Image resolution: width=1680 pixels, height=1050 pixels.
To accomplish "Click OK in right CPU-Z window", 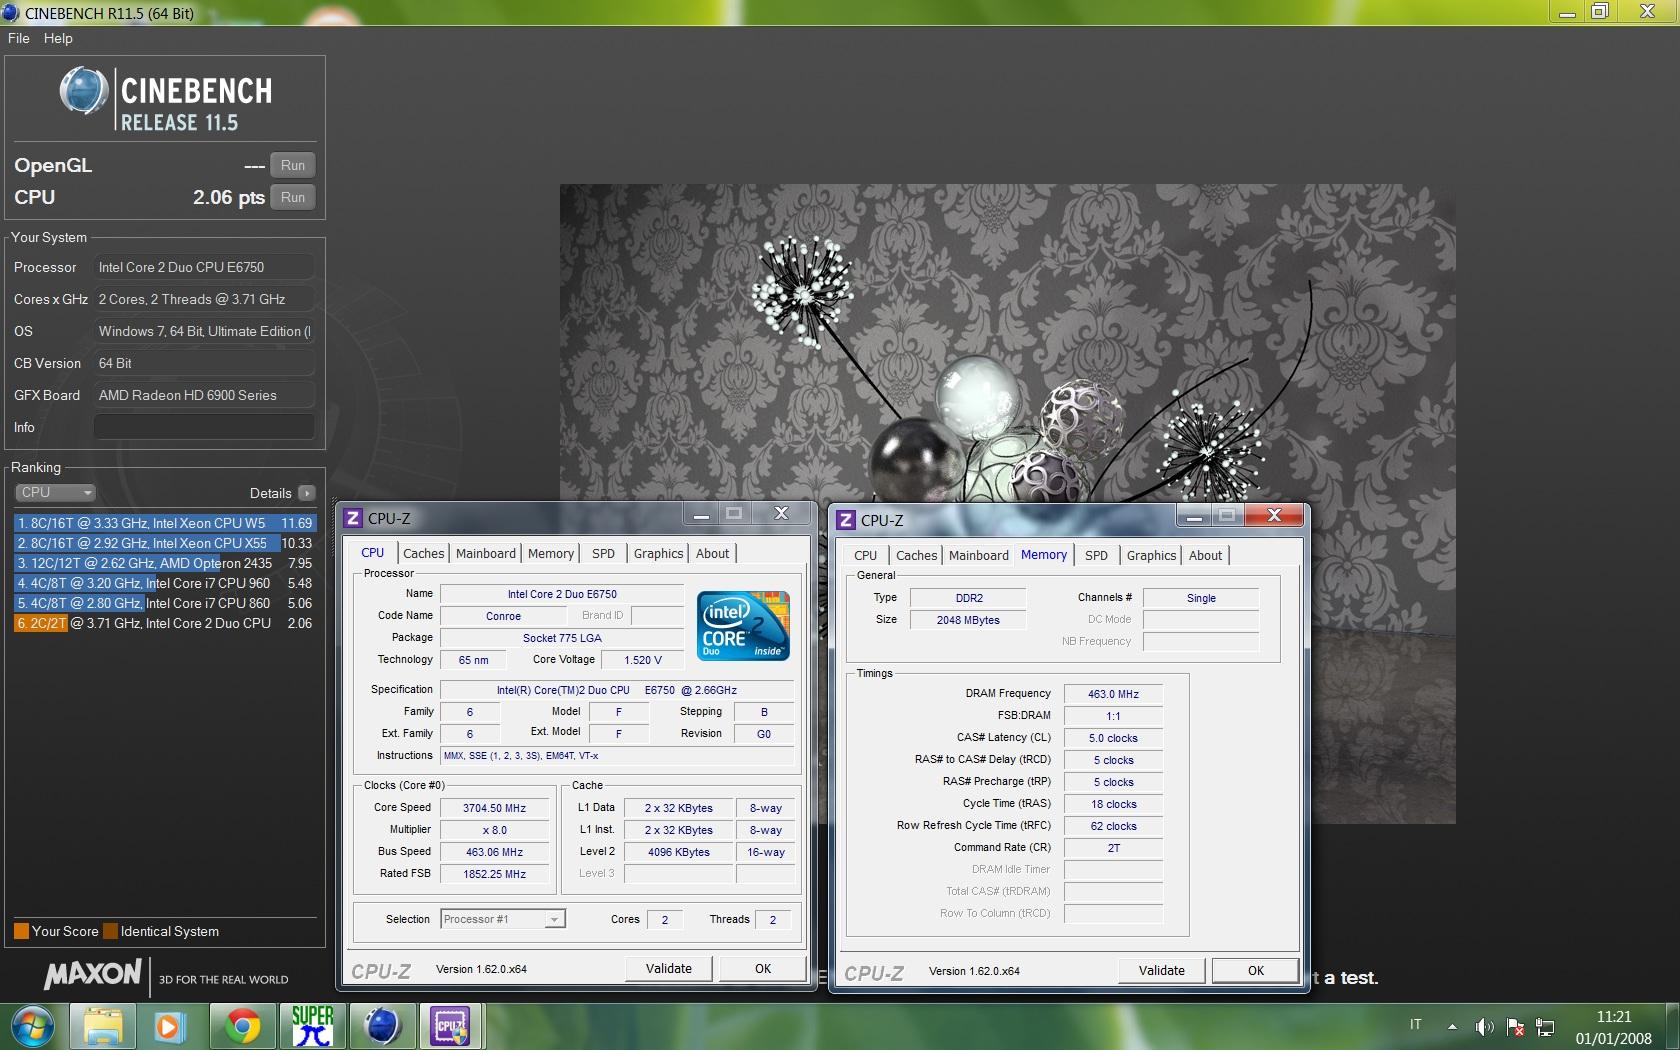I will 1256,970.
